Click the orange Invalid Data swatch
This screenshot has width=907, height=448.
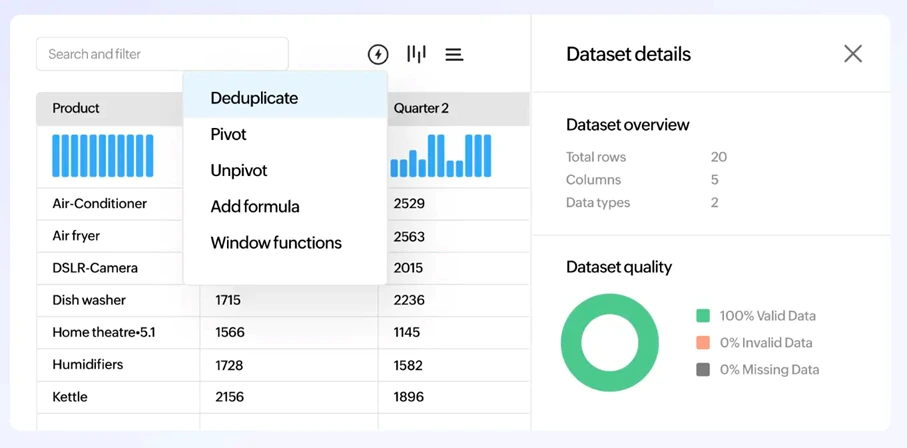pos(703,343)
